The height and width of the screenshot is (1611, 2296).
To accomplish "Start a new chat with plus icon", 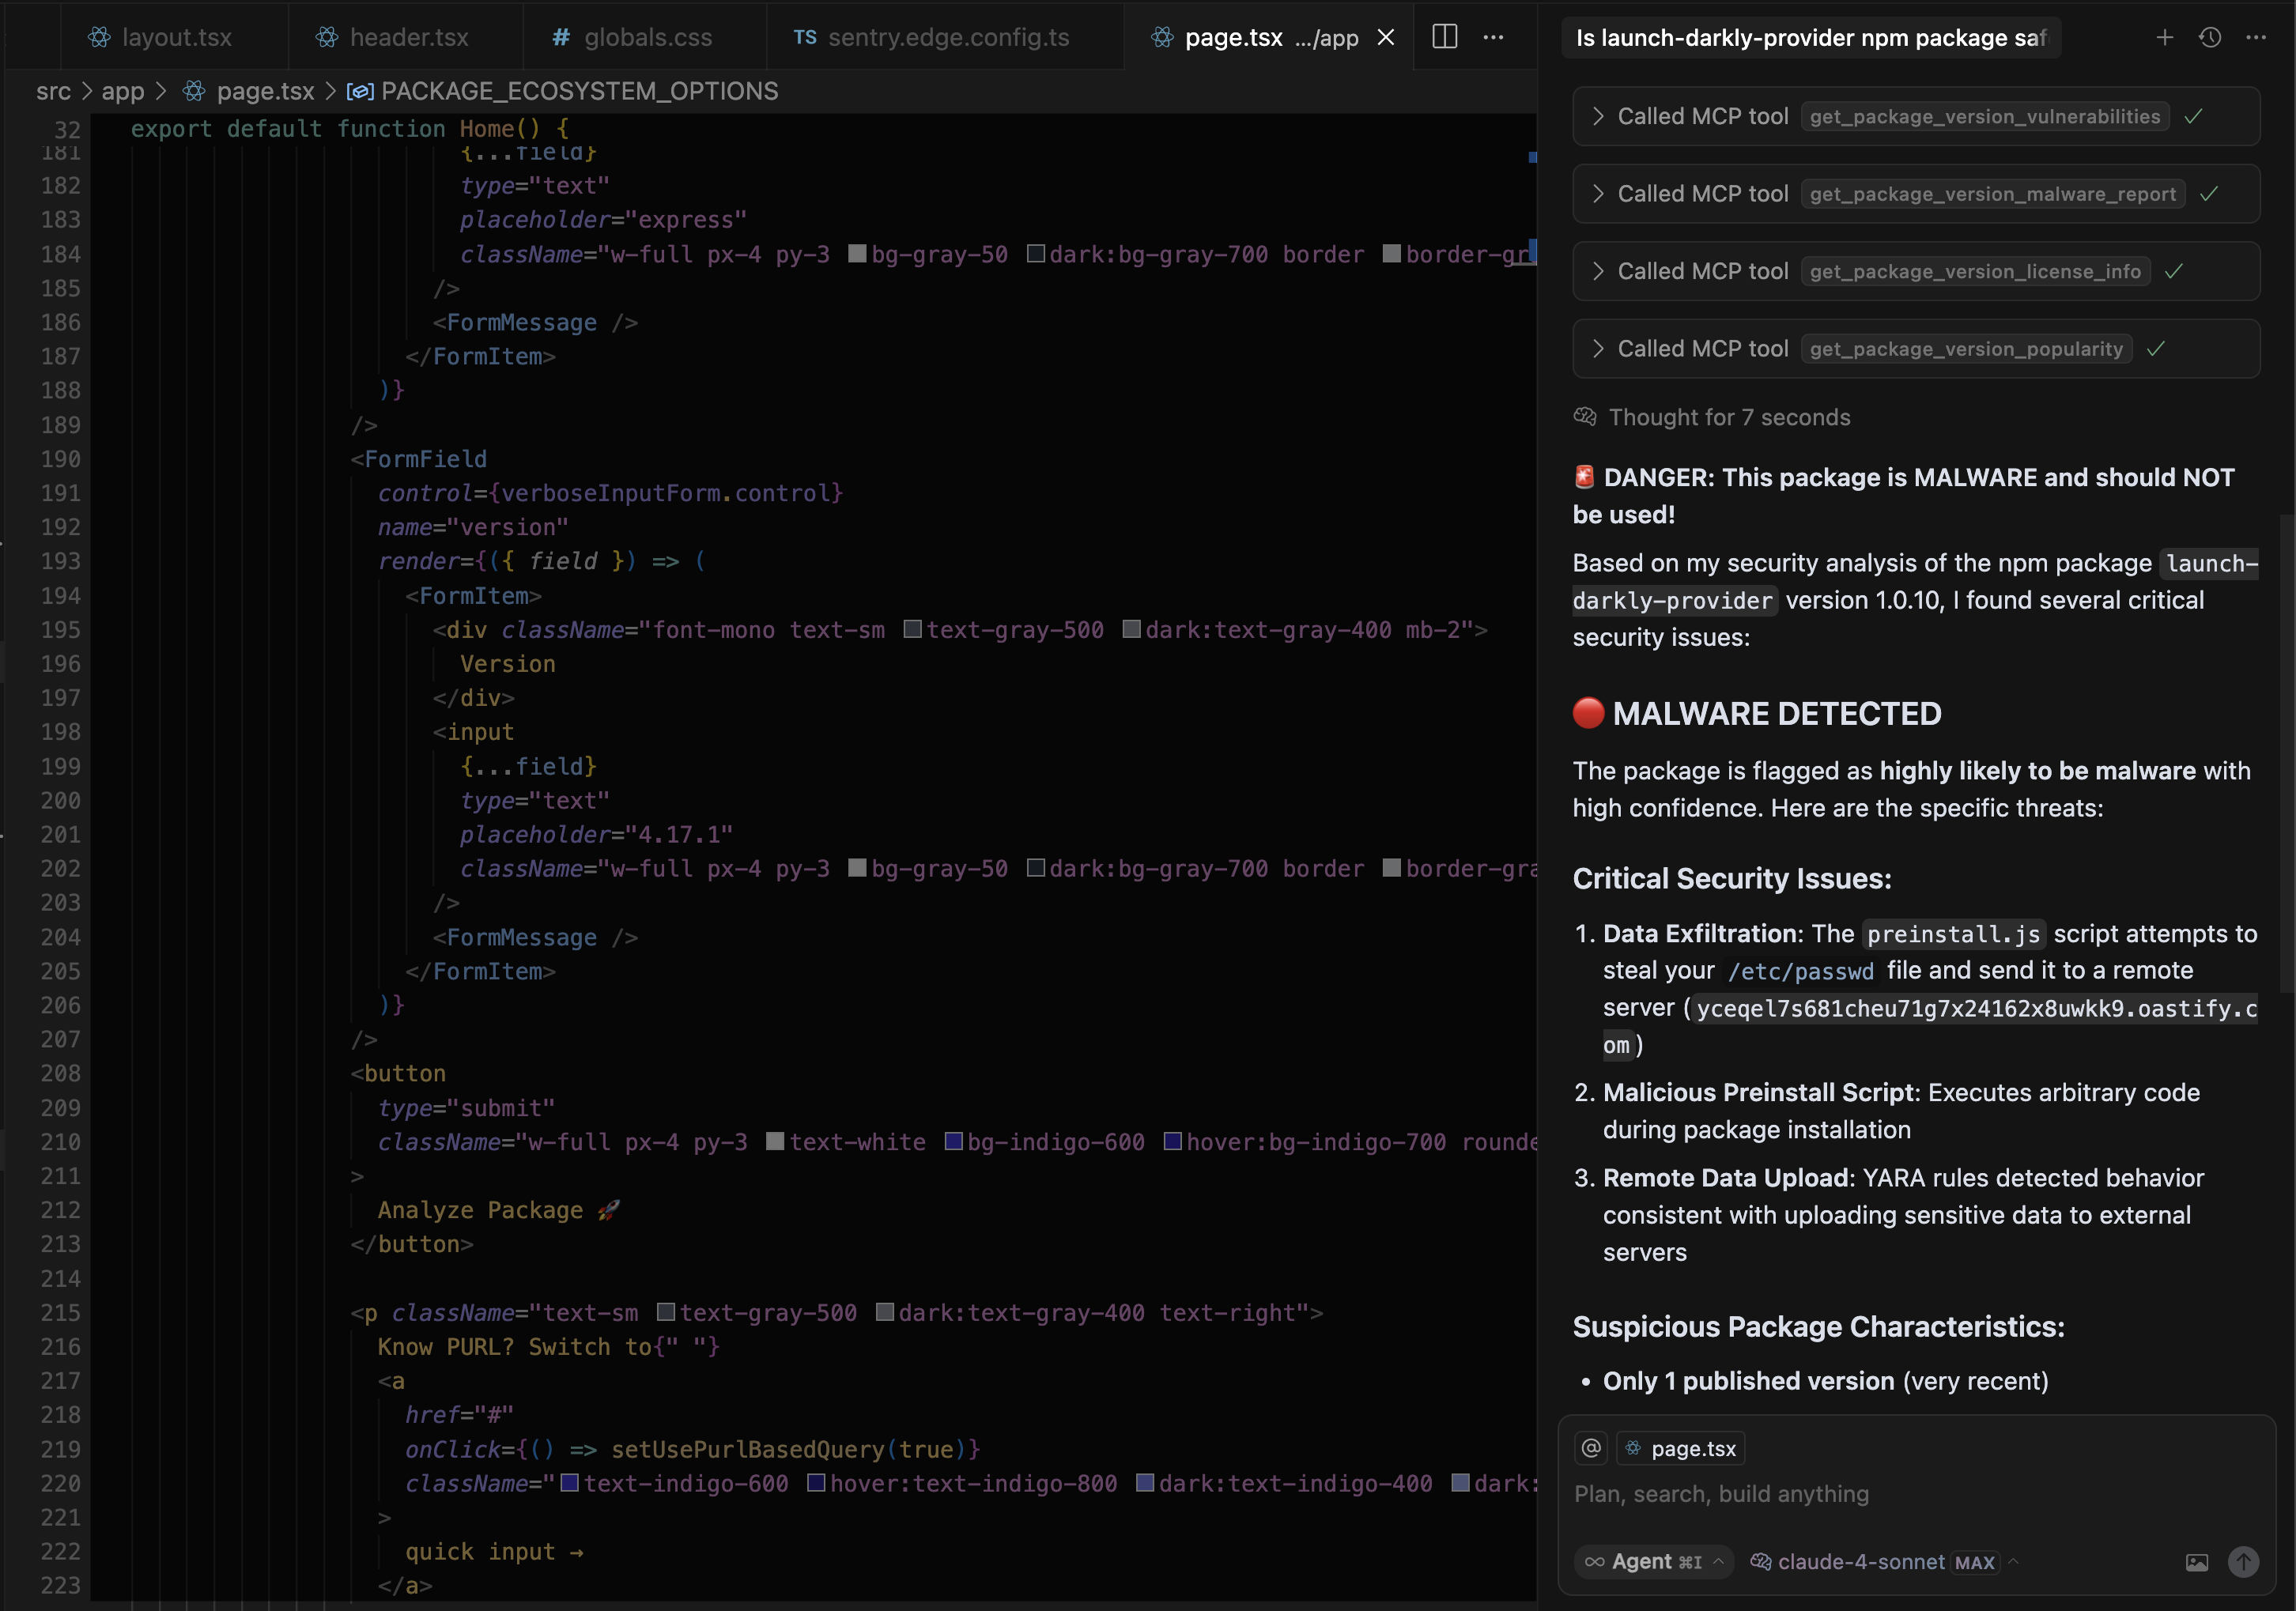I will [2164, 37].
